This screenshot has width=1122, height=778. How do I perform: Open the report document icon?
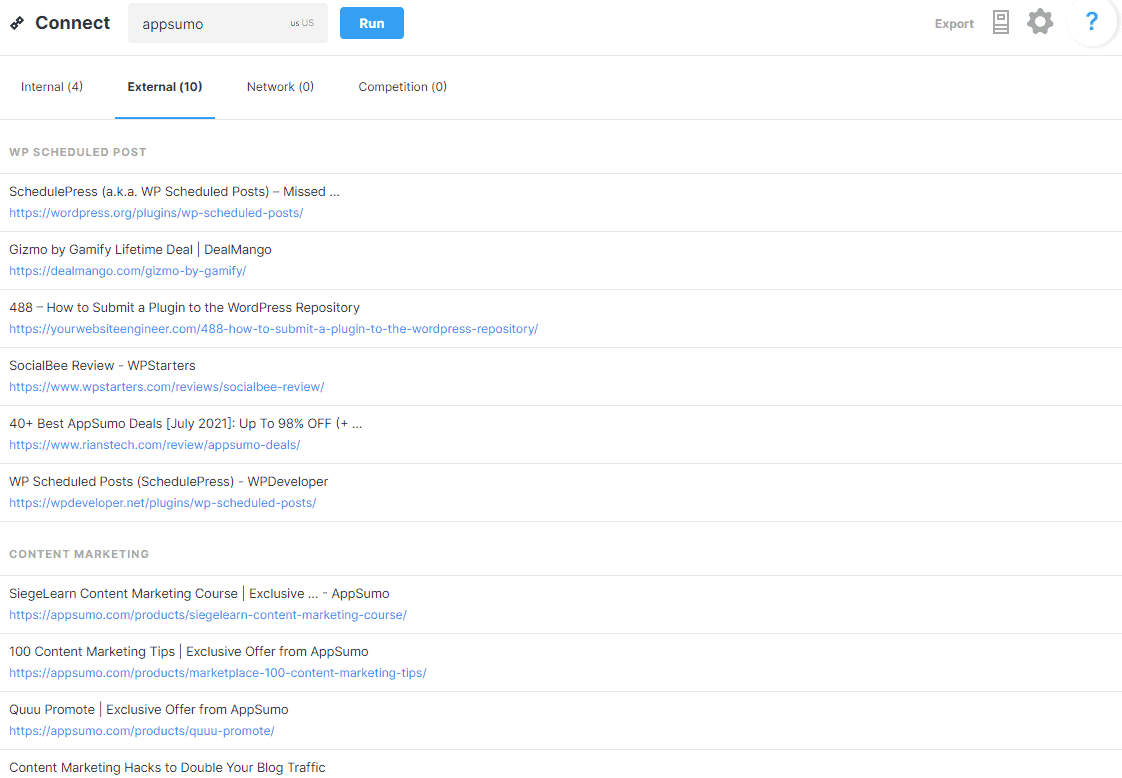pyautogui.click(x=1000, y=22)
